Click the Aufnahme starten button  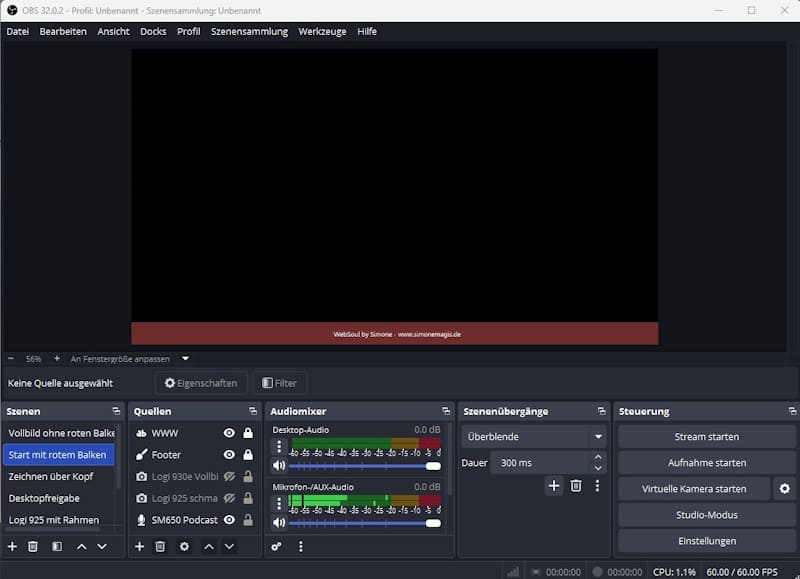point(706,462)
